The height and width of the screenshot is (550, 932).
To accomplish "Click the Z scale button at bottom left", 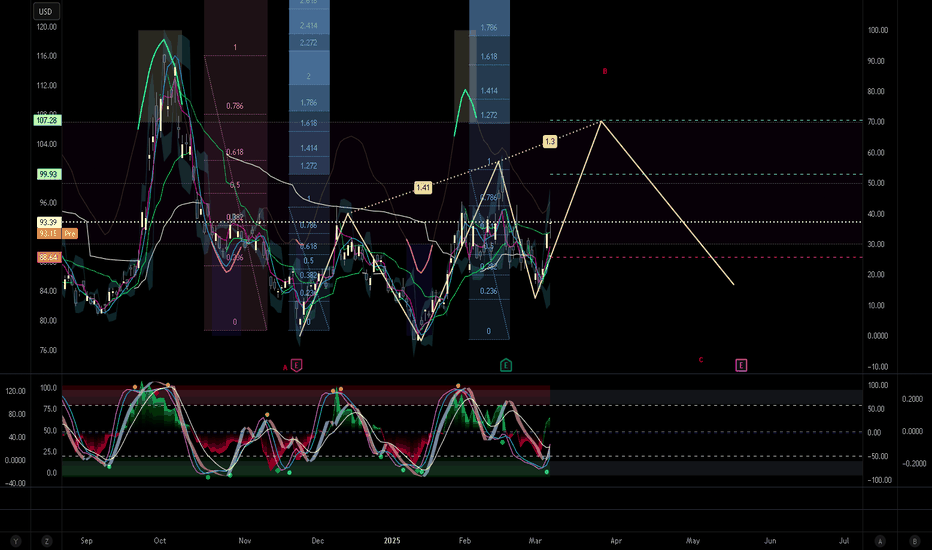I will [x=46, y=541].
